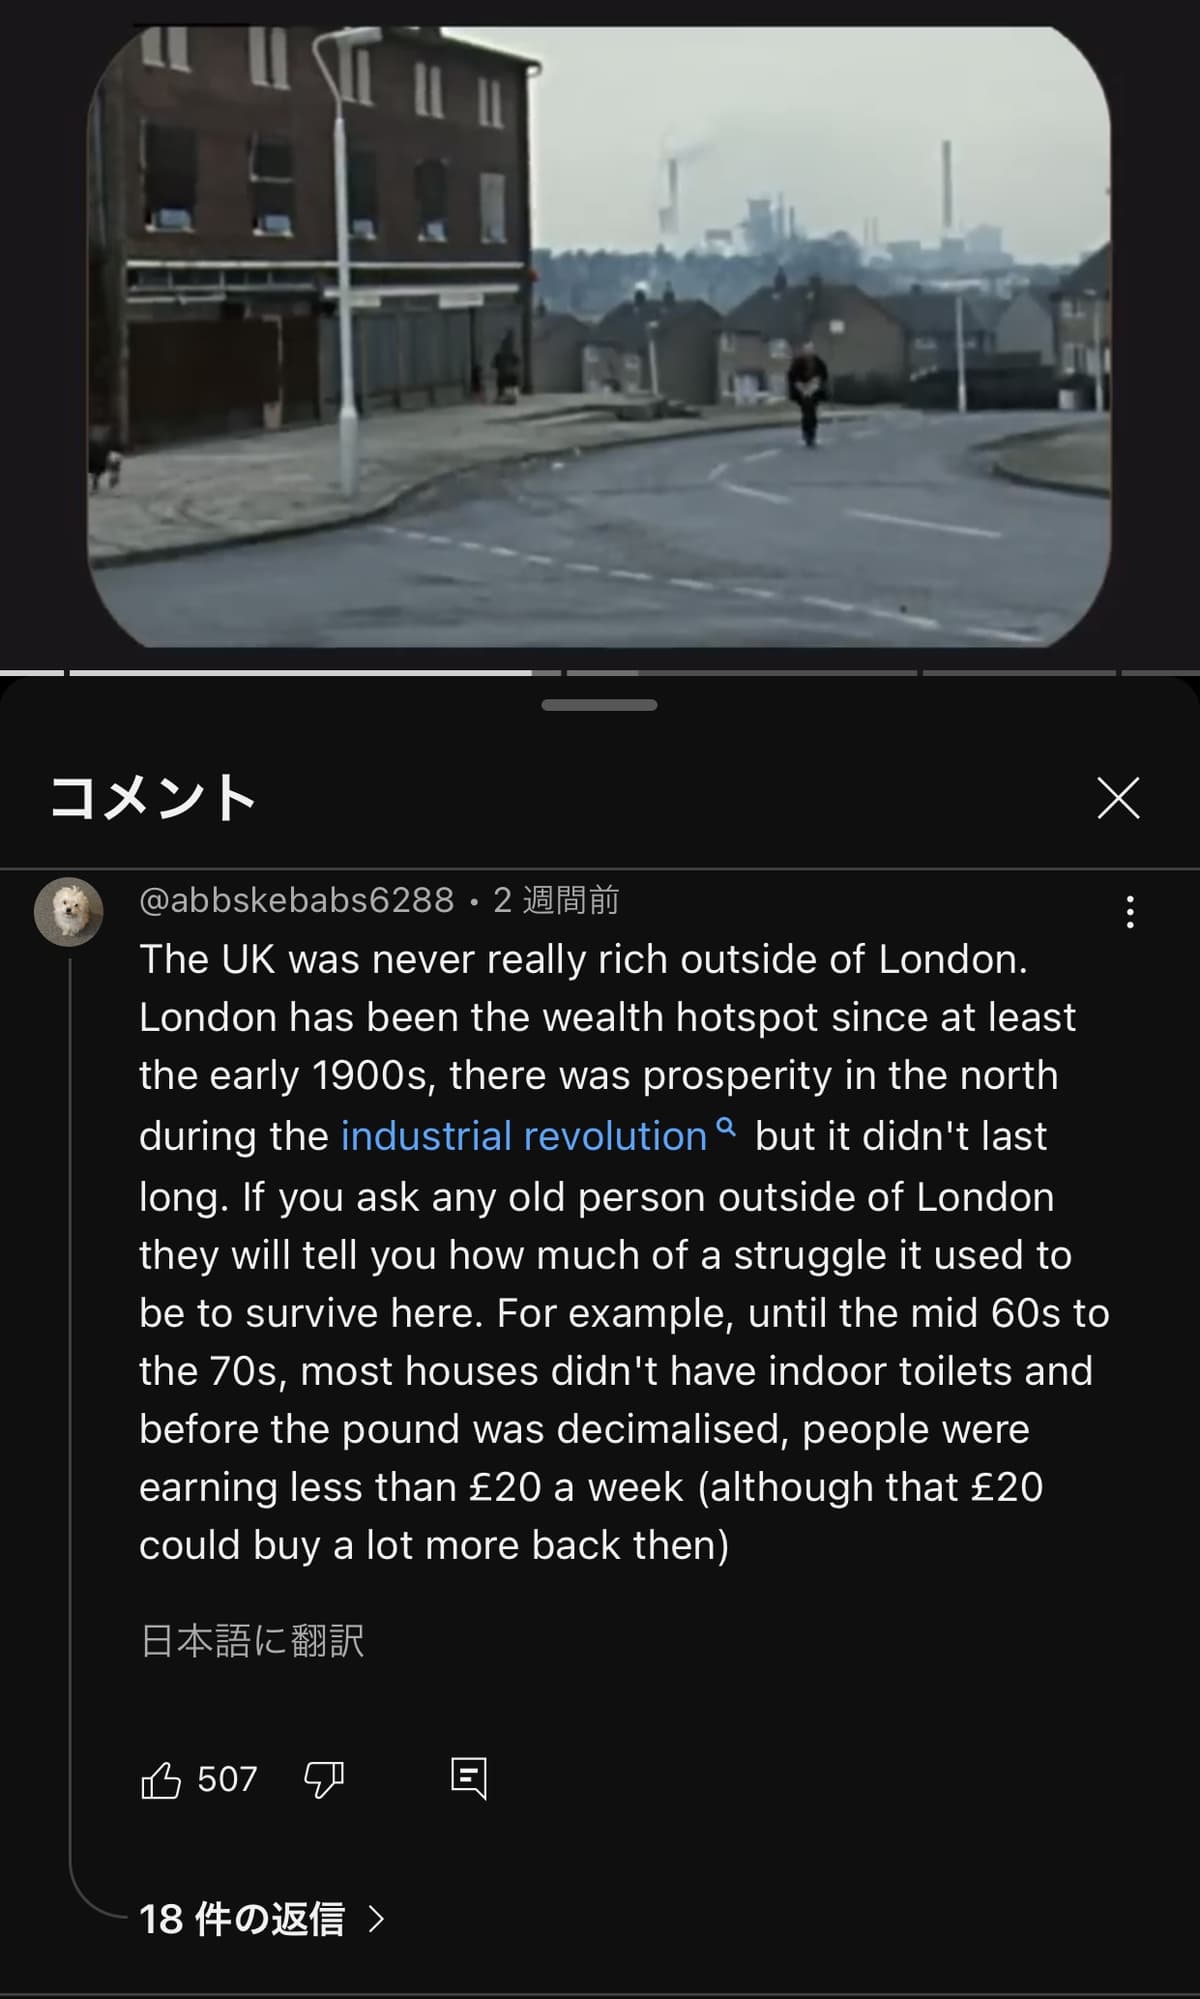This screenshot has height=1999, width=1200.
Task: Seek on the video progress bar
Action: [600, 673]
